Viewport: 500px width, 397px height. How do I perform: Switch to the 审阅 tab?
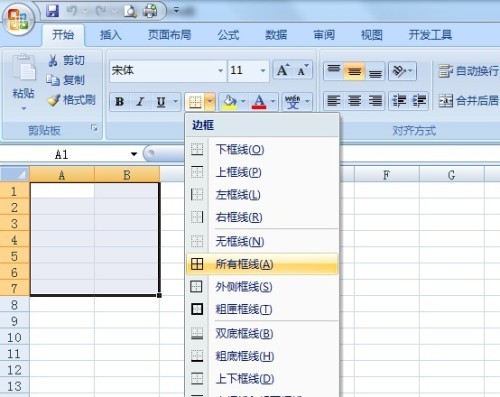coord(324,35)
